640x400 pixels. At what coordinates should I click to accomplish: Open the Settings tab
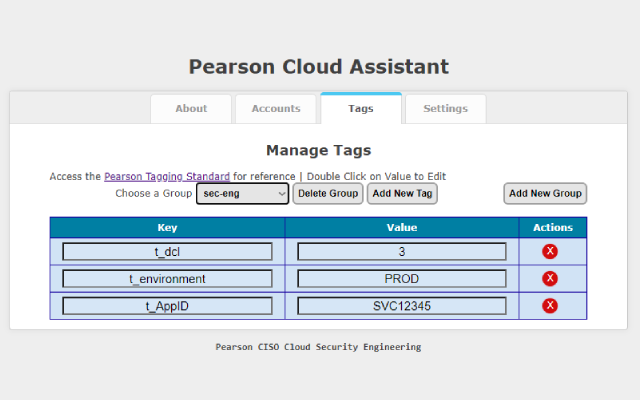pos(446,109)
